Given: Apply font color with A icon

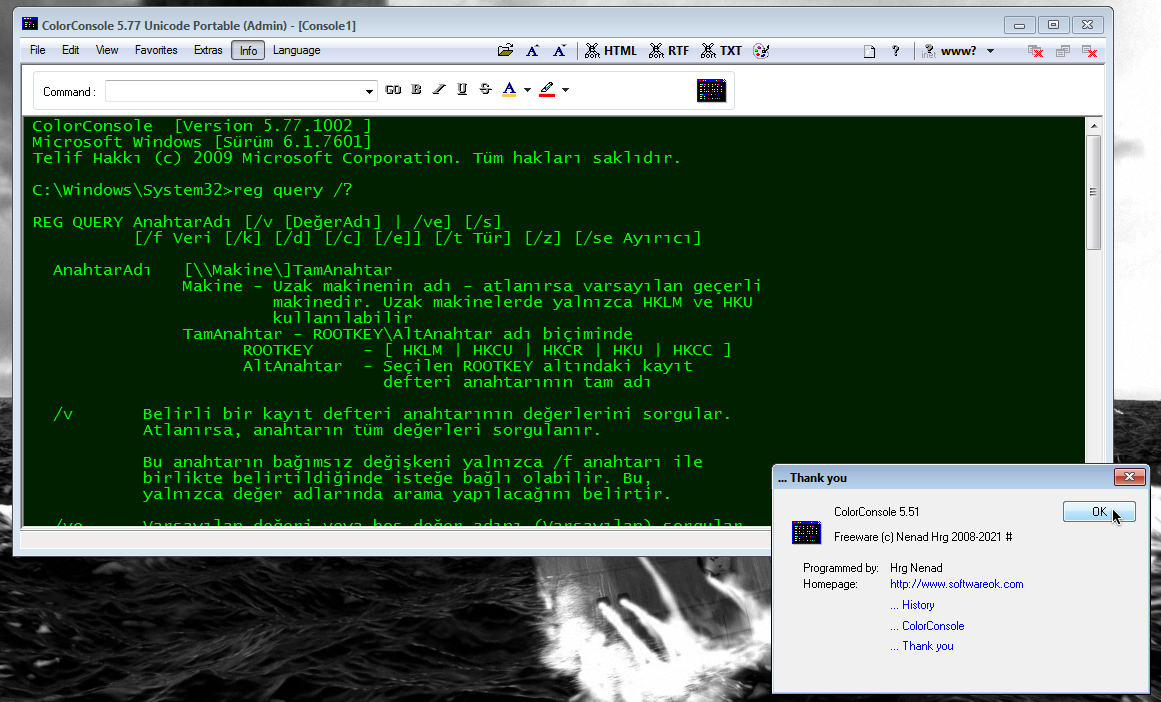Looking at the screenshot, I should (x=509, y=90).
